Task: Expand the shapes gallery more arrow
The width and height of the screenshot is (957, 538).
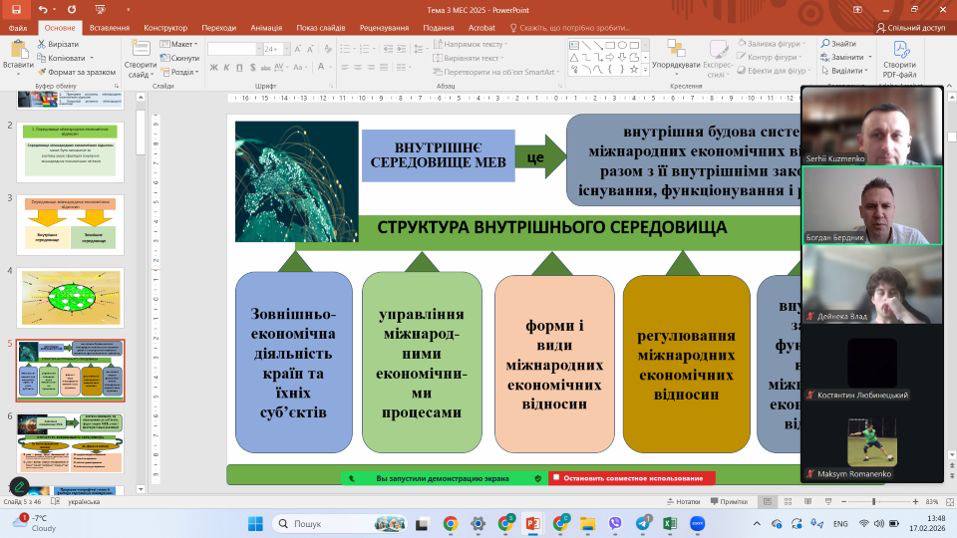Action: (x=645, y=71)
